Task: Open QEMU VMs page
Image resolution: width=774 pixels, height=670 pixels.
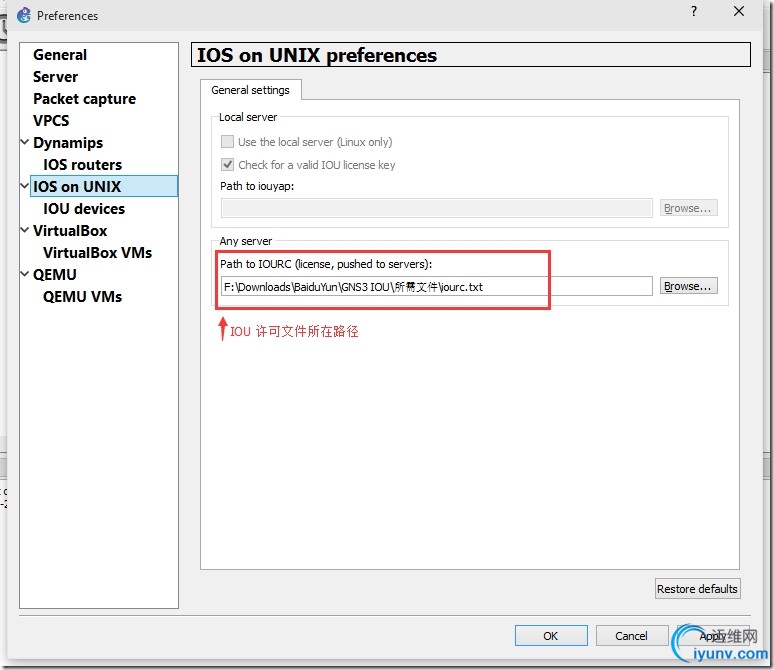Action: [82, 297]
